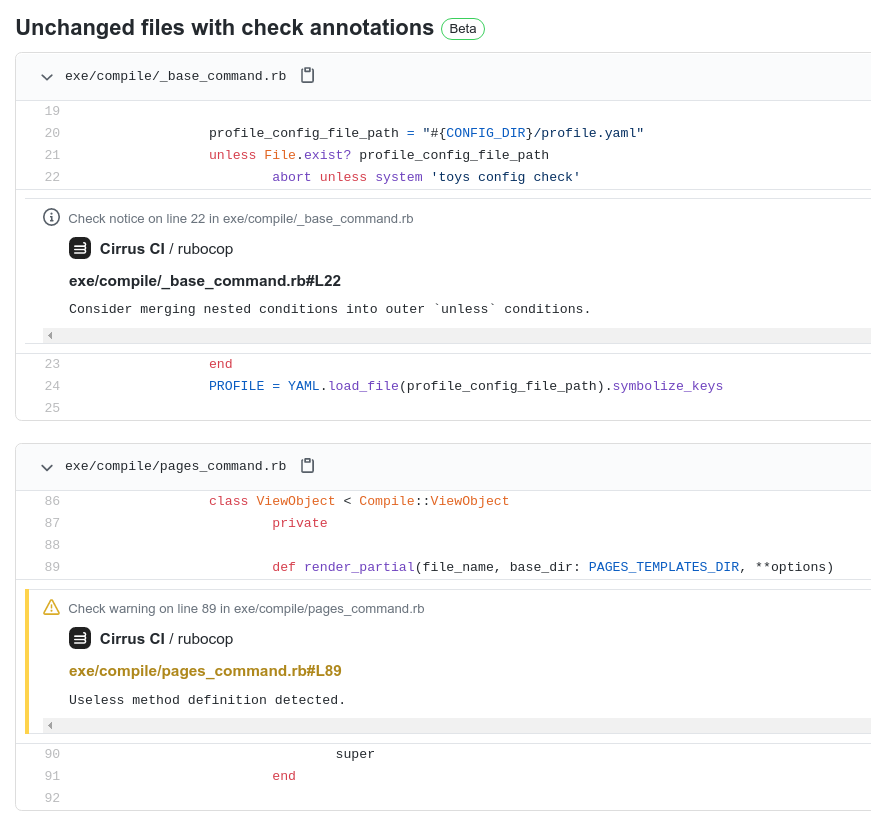Collapse the exe/compile/_base_command.rb file section
871x824 pixels.
coord(47,76)
